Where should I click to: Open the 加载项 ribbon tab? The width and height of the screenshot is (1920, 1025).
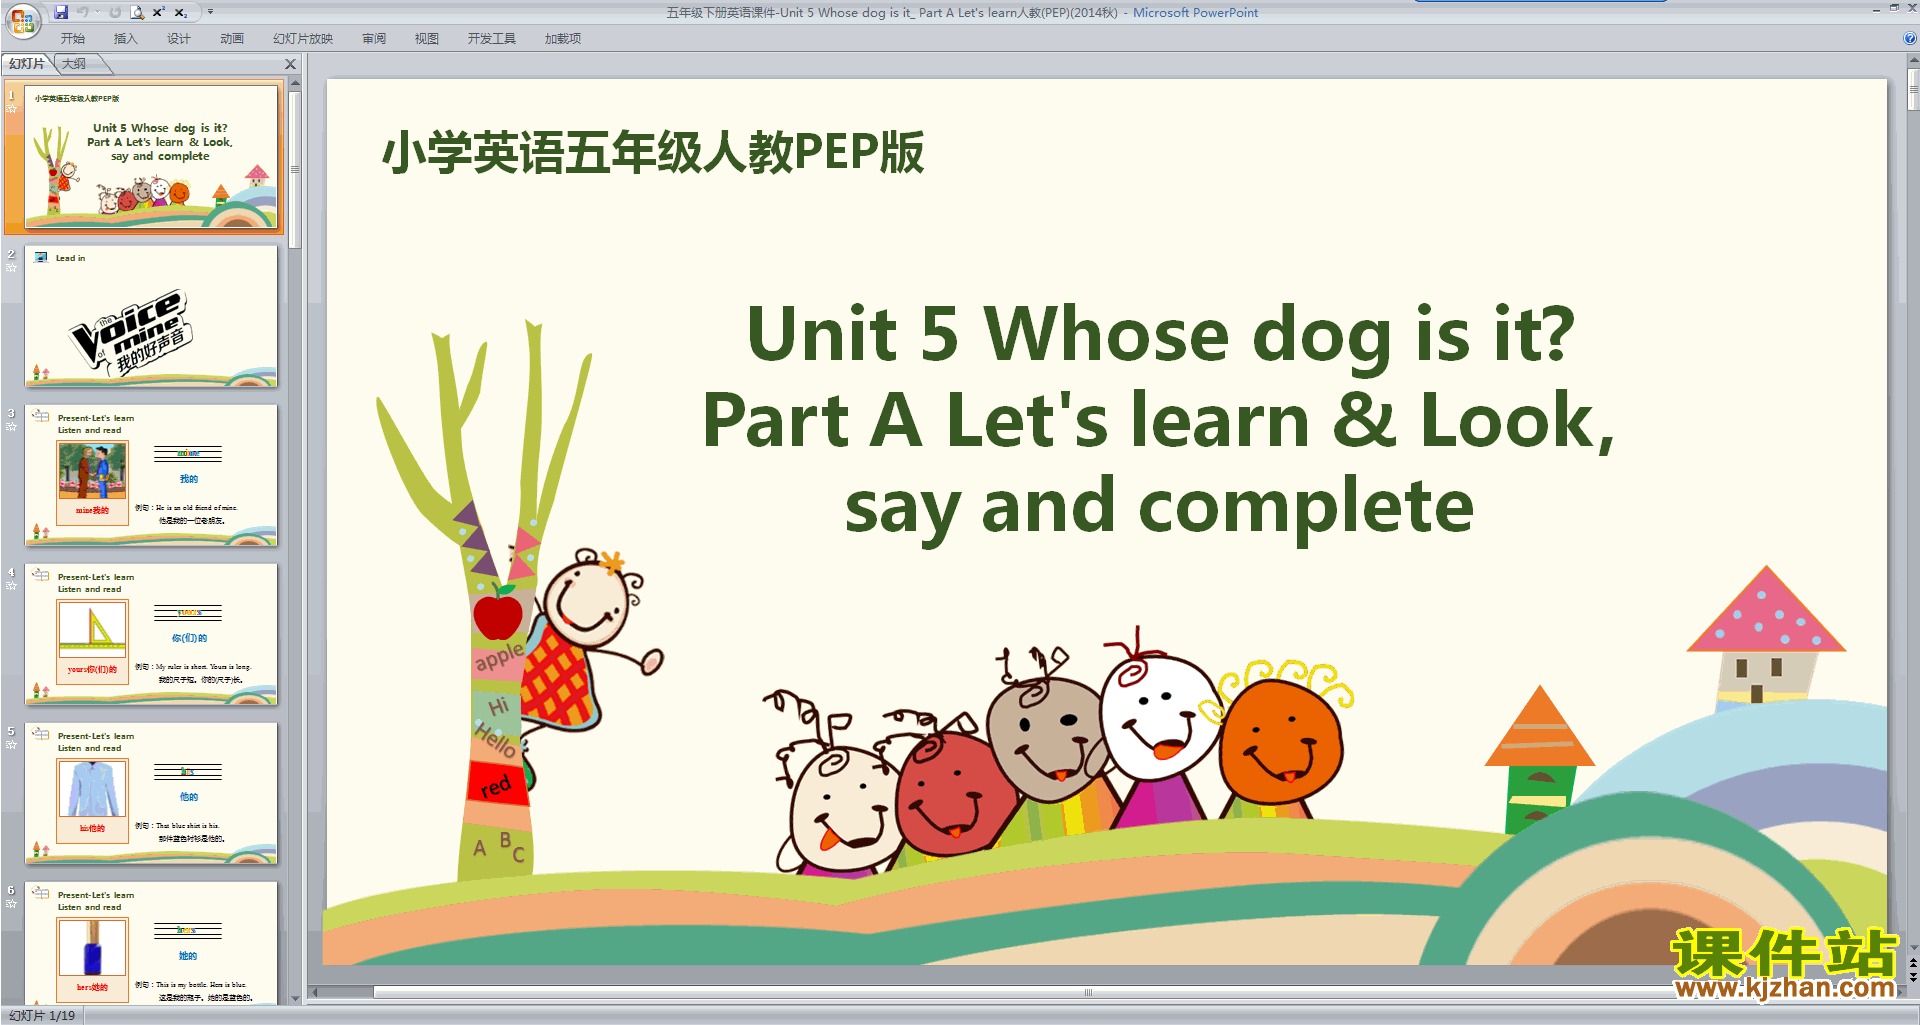click(x=563, y=39)
